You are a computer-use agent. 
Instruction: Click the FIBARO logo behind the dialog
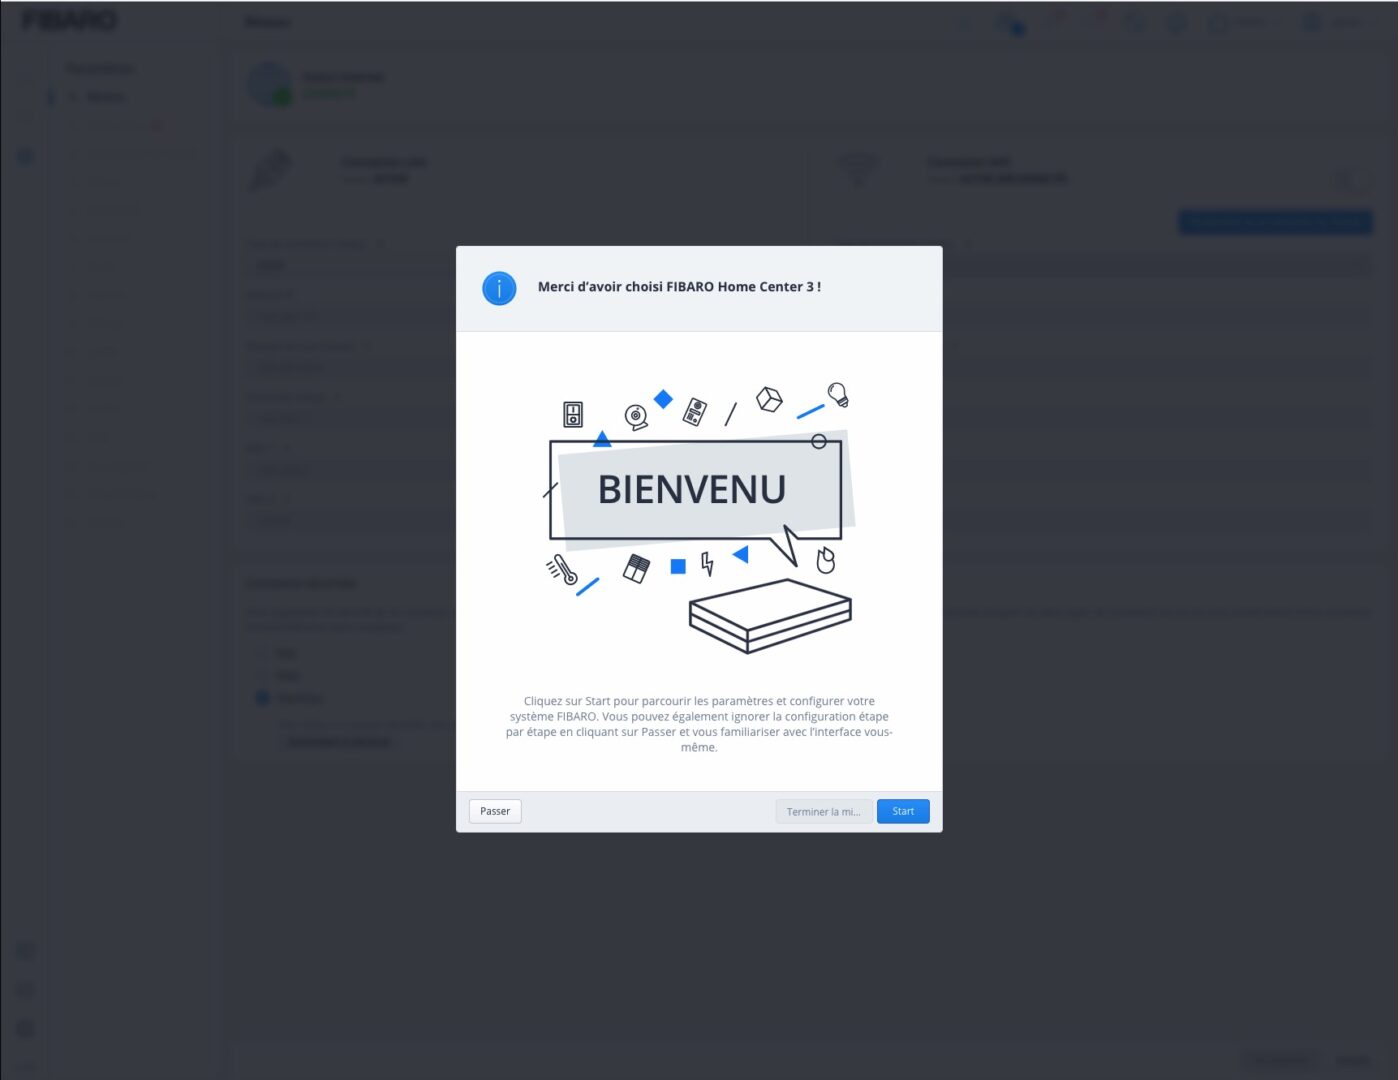point(70,20)
